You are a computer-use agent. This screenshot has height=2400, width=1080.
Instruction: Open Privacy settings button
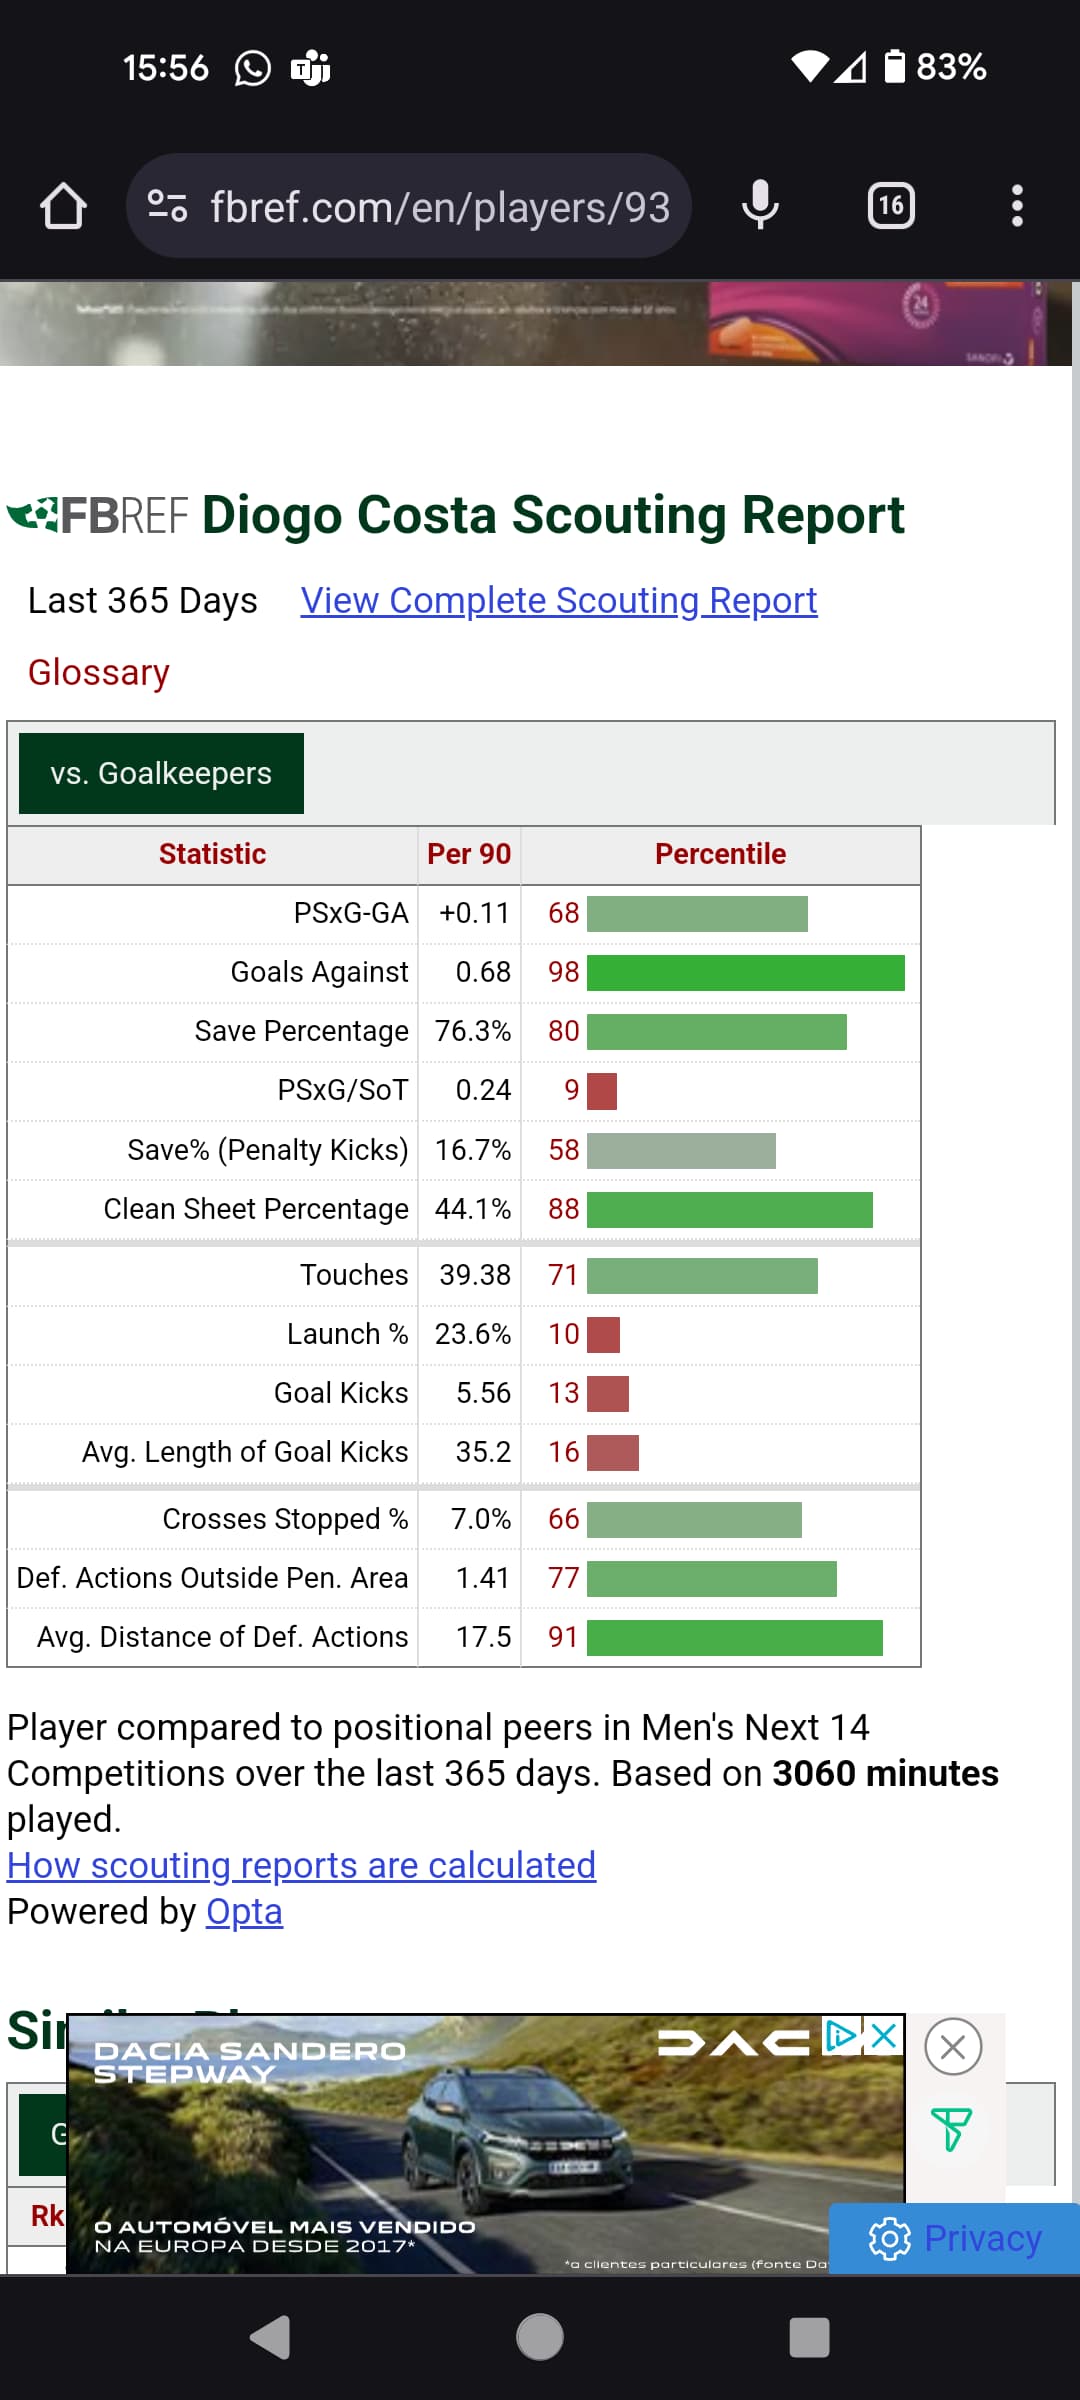pyautogui.click(x=955, y=2238)
